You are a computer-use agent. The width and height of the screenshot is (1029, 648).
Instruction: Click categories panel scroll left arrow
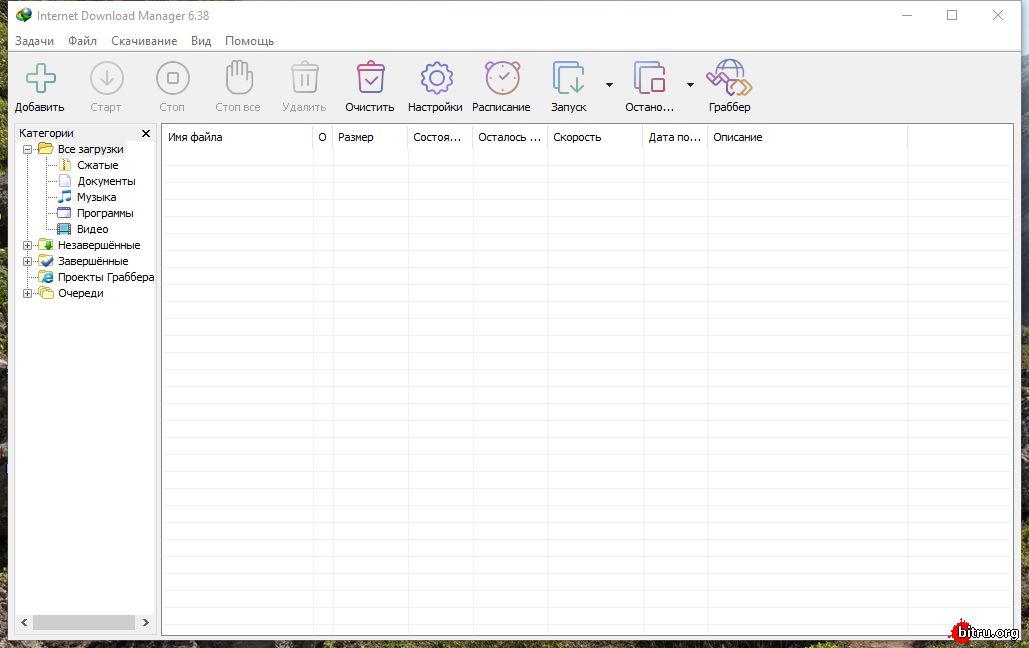(24, 622)
